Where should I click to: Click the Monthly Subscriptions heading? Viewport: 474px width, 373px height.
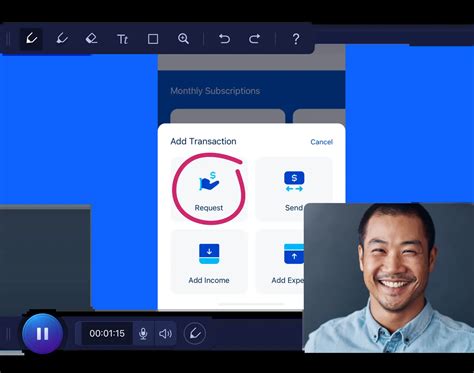click(215, 91)
